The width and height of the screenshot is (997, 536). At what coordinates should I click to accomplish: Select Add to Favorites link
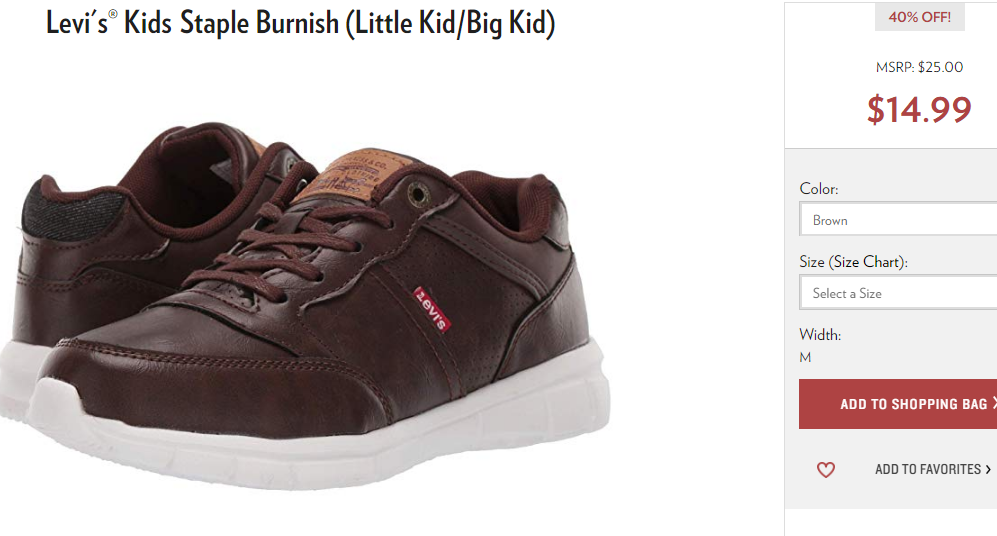tap(928, 469)
